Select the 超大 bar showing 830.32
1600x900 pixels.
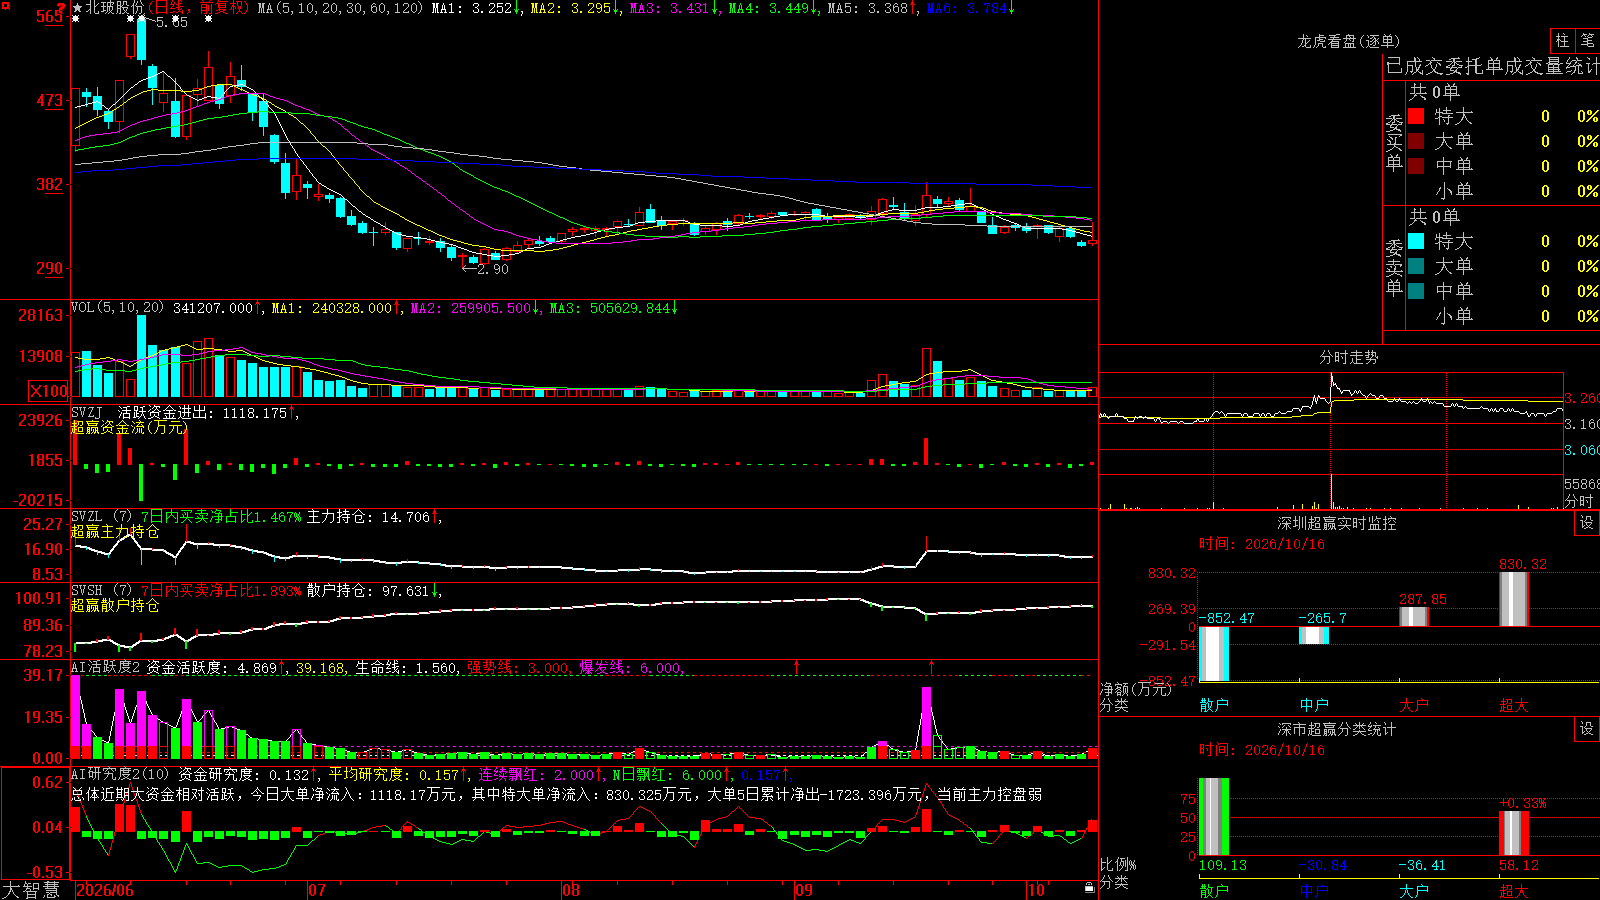pos(1514,600)
